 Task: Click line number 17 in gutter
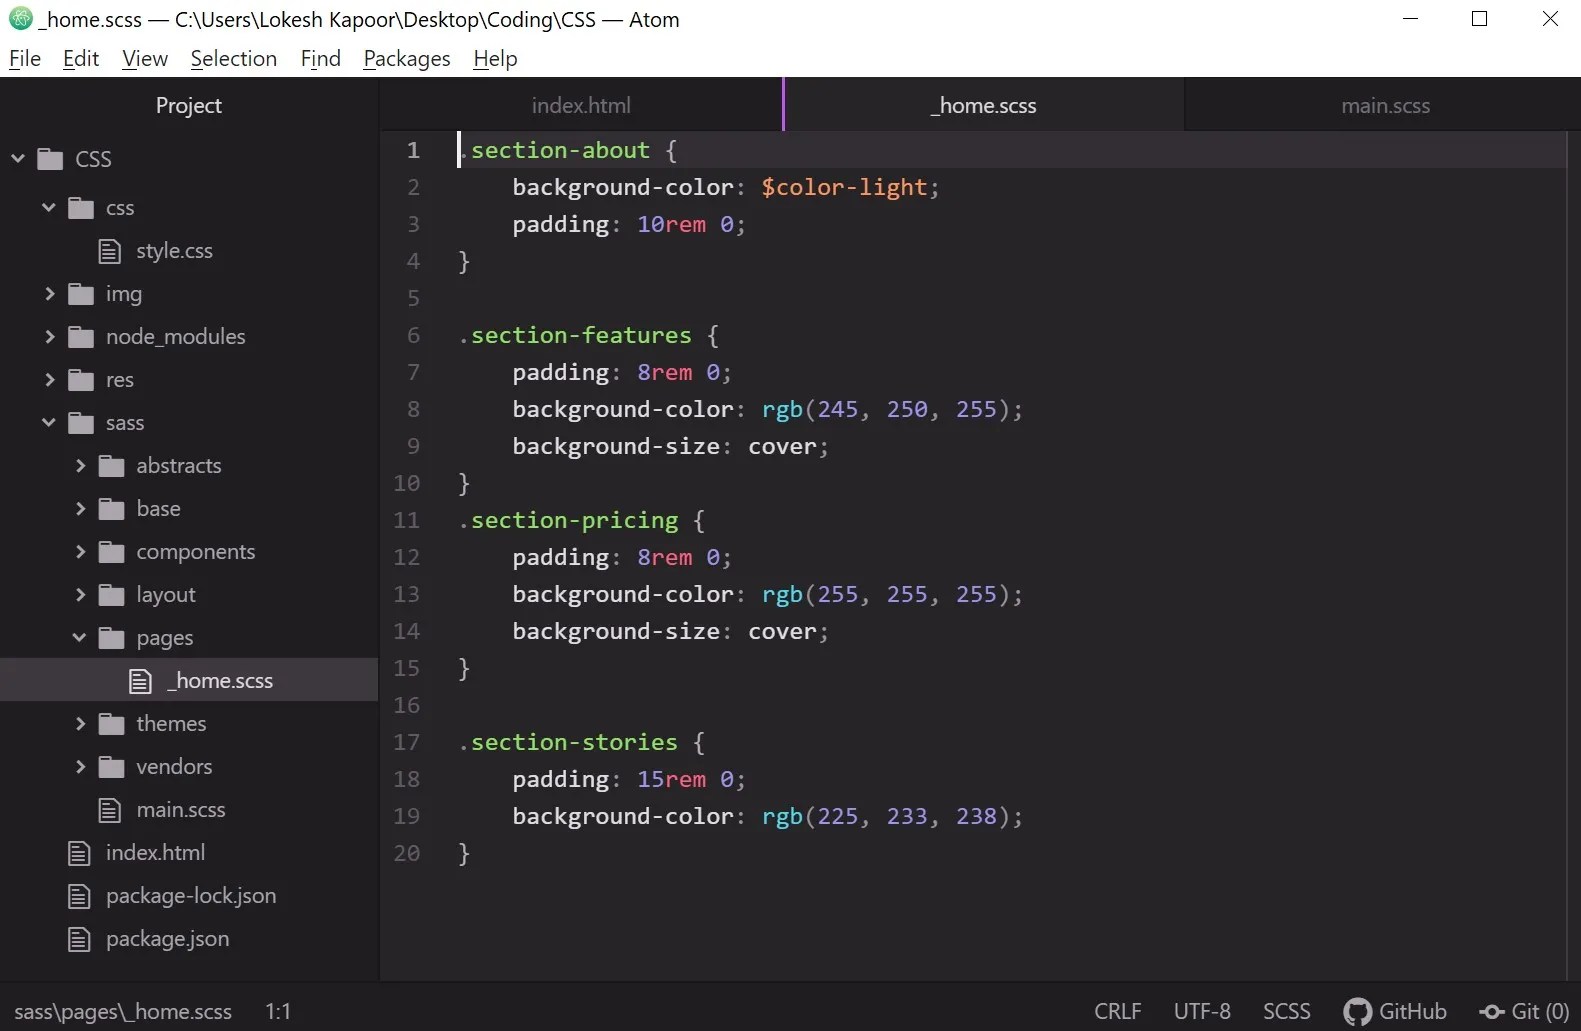(x=406, y=742)
